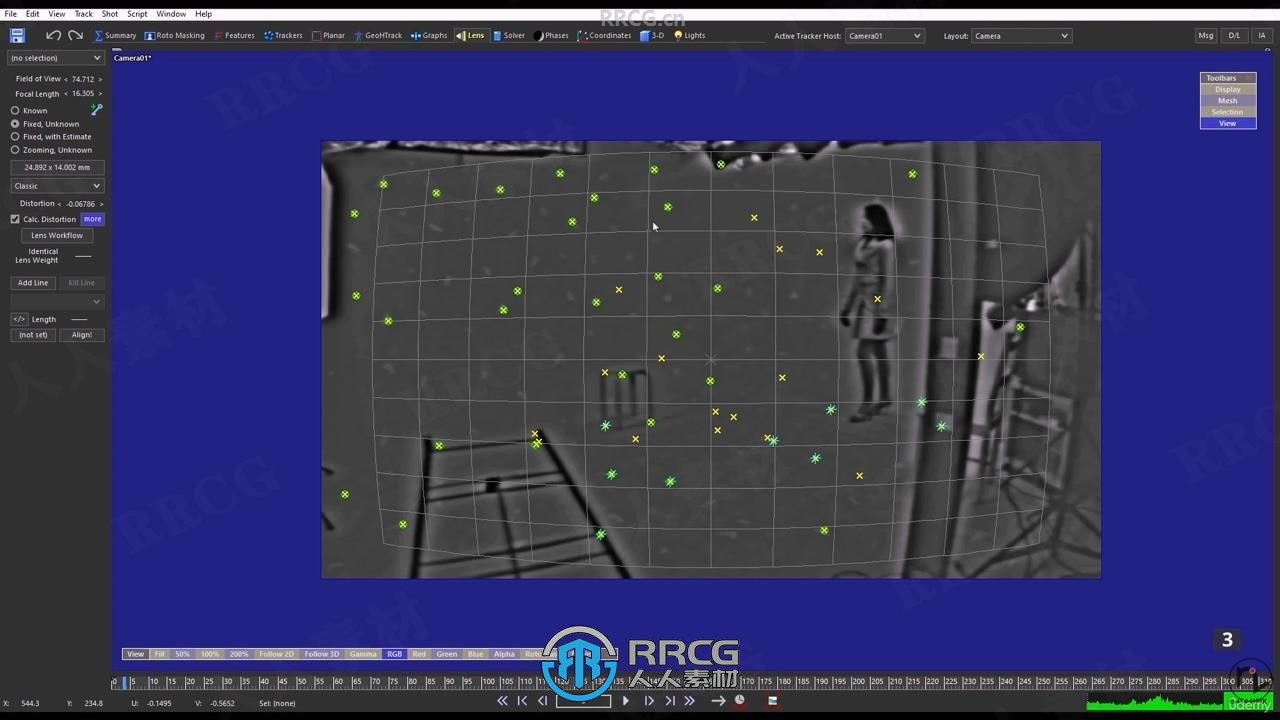Select the Lens room
This screenshot has width=1280, height=720.
470,35
